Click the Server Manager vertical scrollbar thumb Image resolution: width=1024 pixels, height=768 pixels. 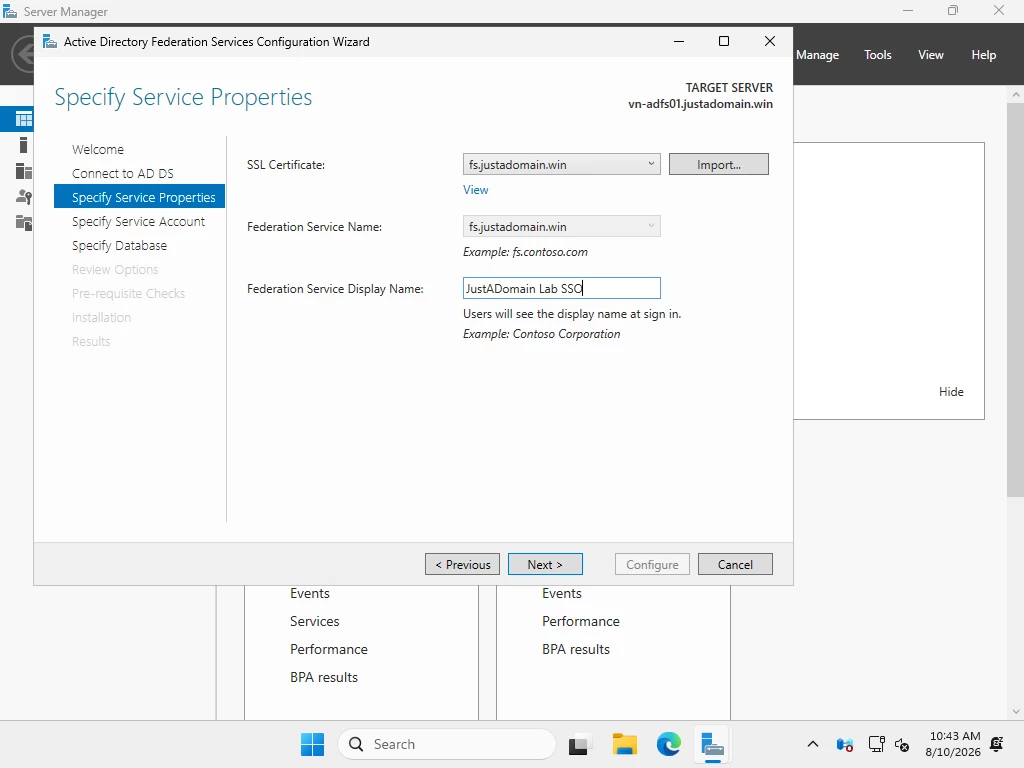[x=1015, y=298]
